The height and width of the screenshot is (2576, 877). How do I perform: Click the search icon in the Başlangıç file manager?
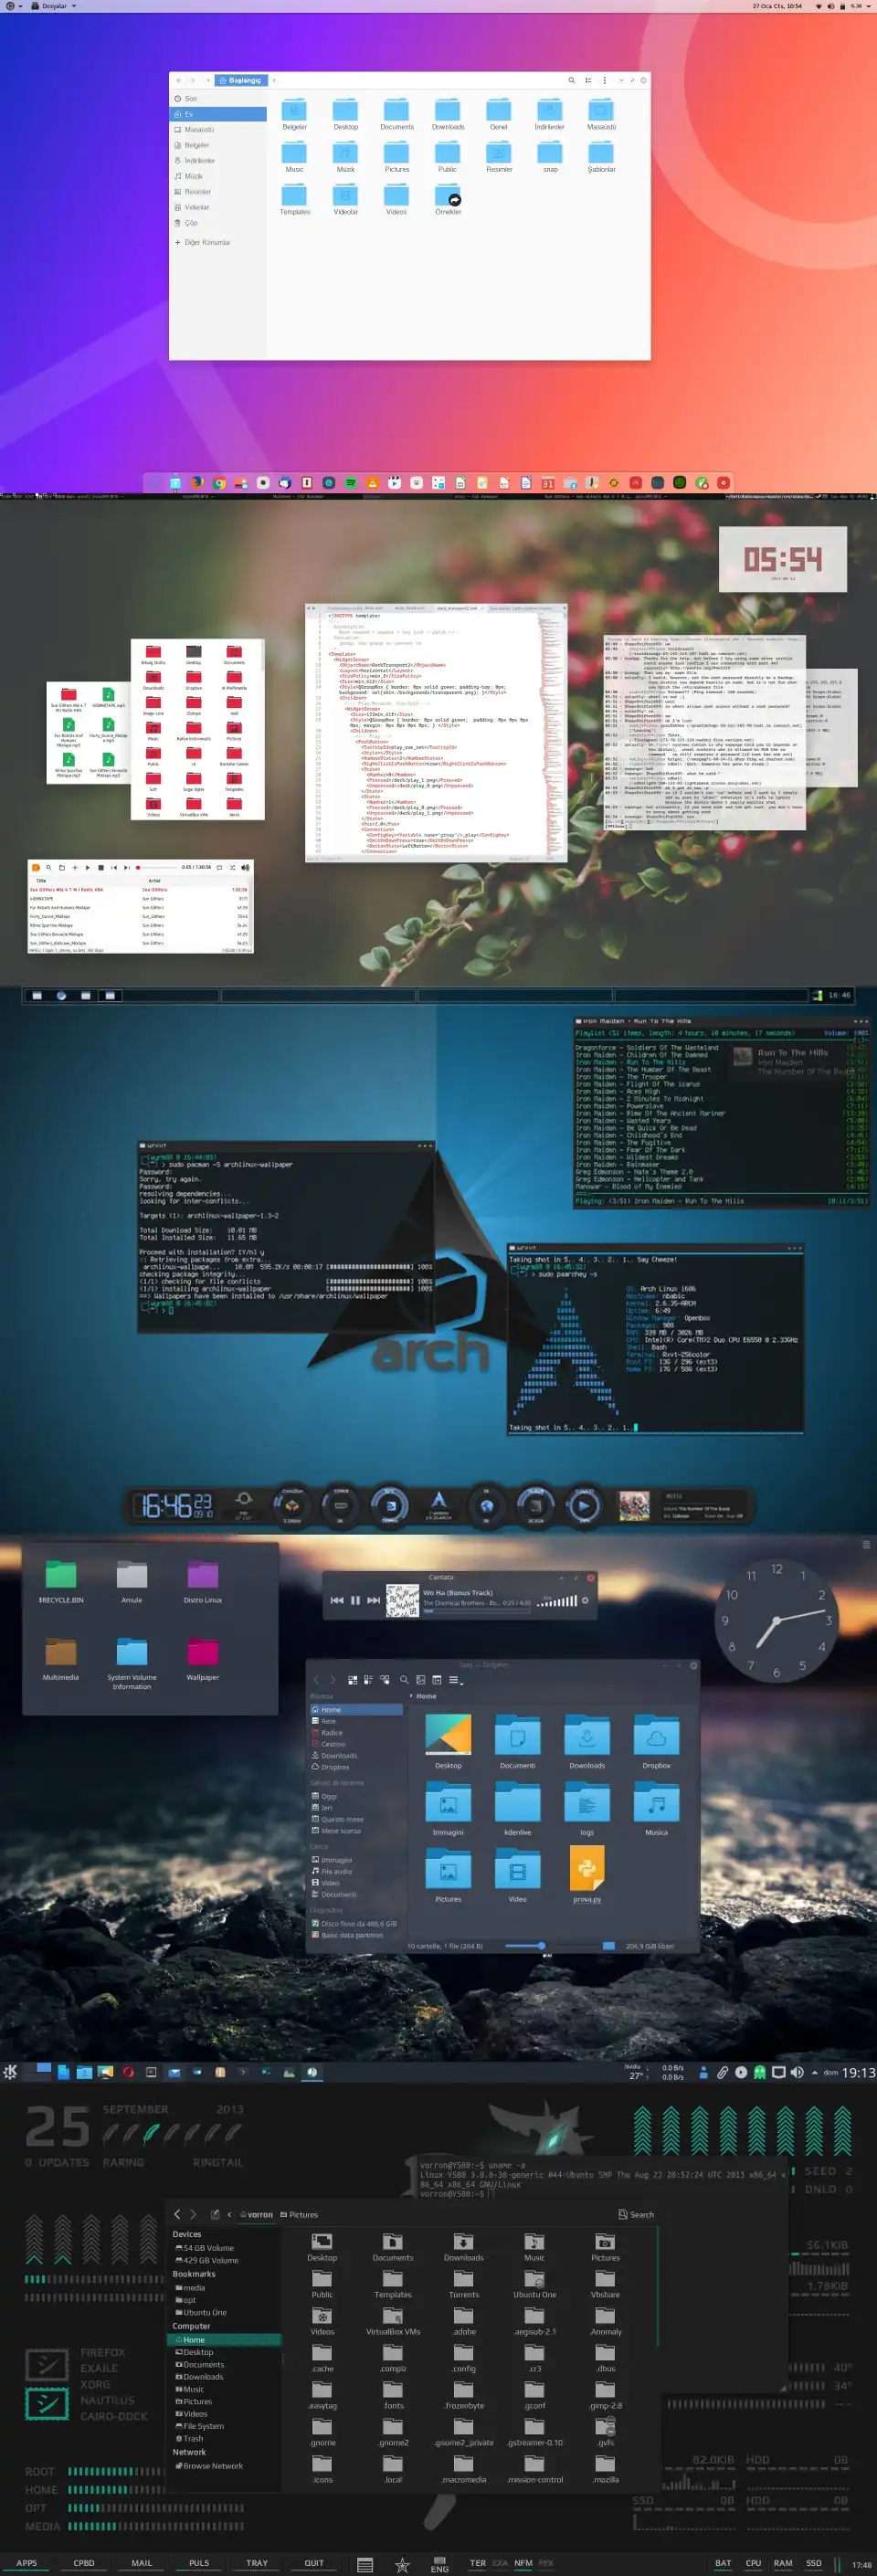(572, 80)
